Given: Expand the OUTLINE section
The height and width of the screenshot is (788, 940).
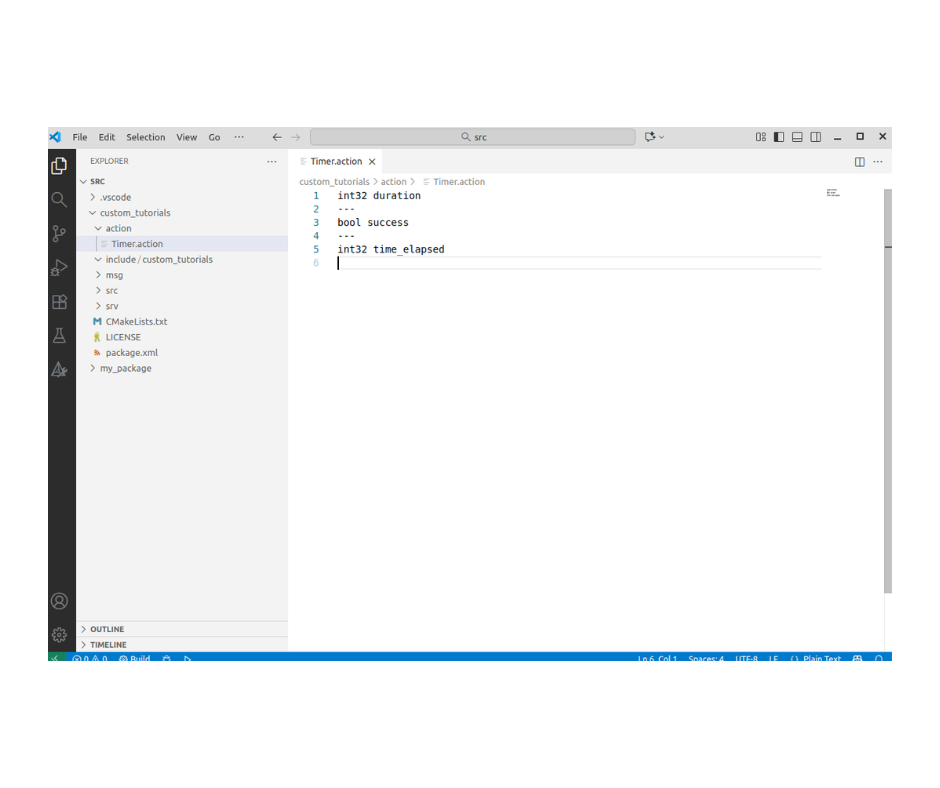Looking at the screenshot, I should [107, 629].
